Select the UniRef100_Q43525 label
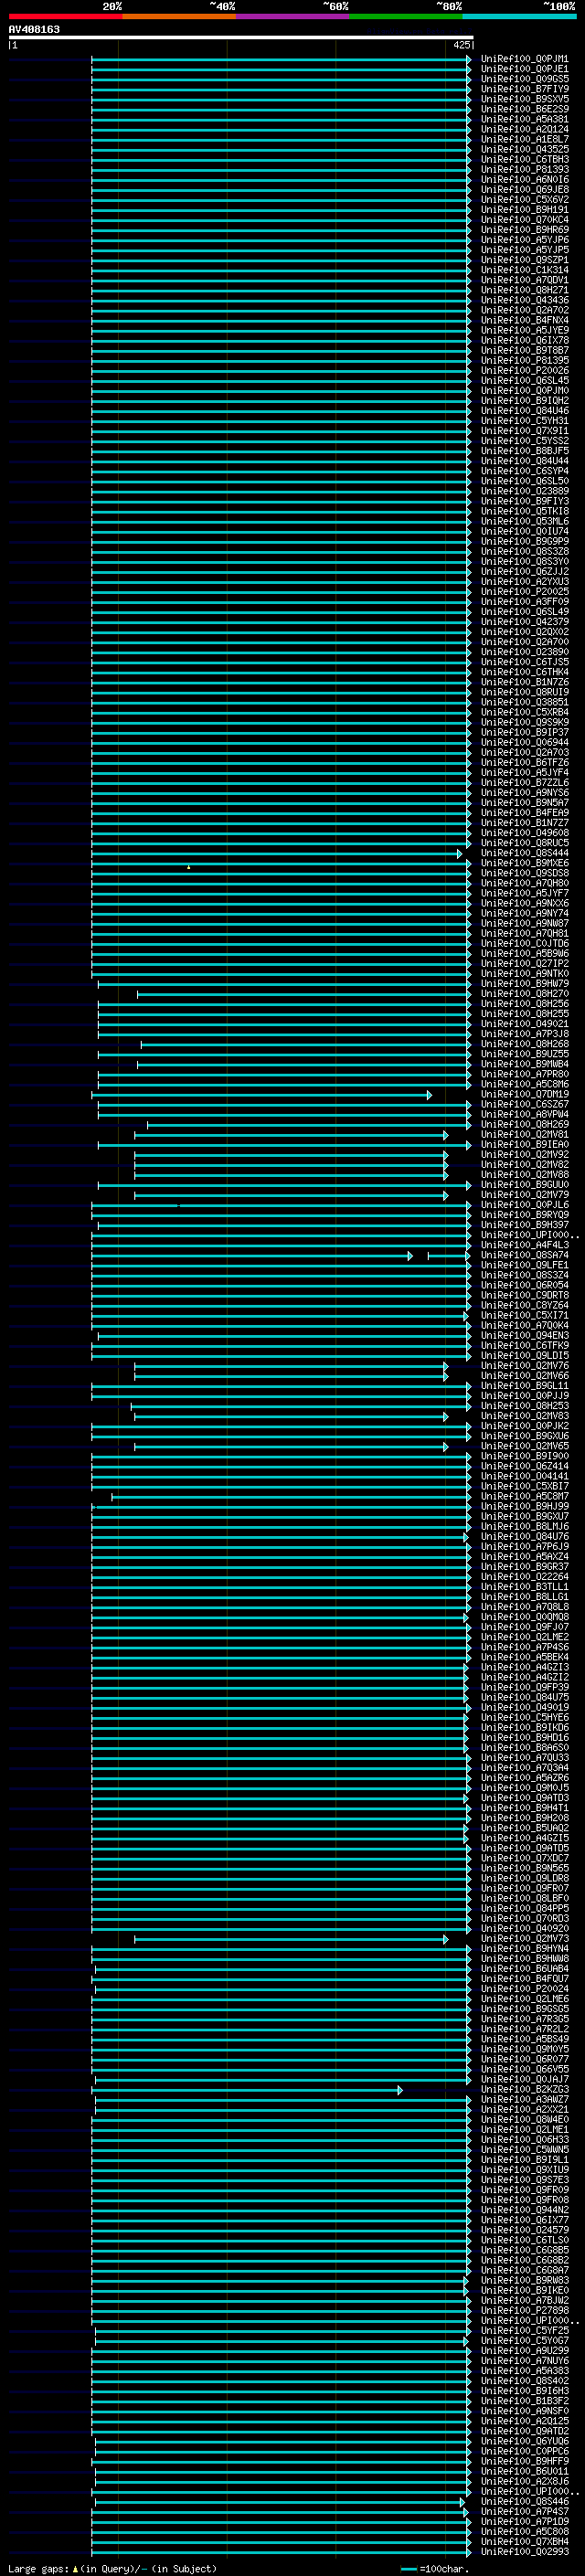Image resolution: width=585 pixels, height=2576 pixels. click(525, 149)
